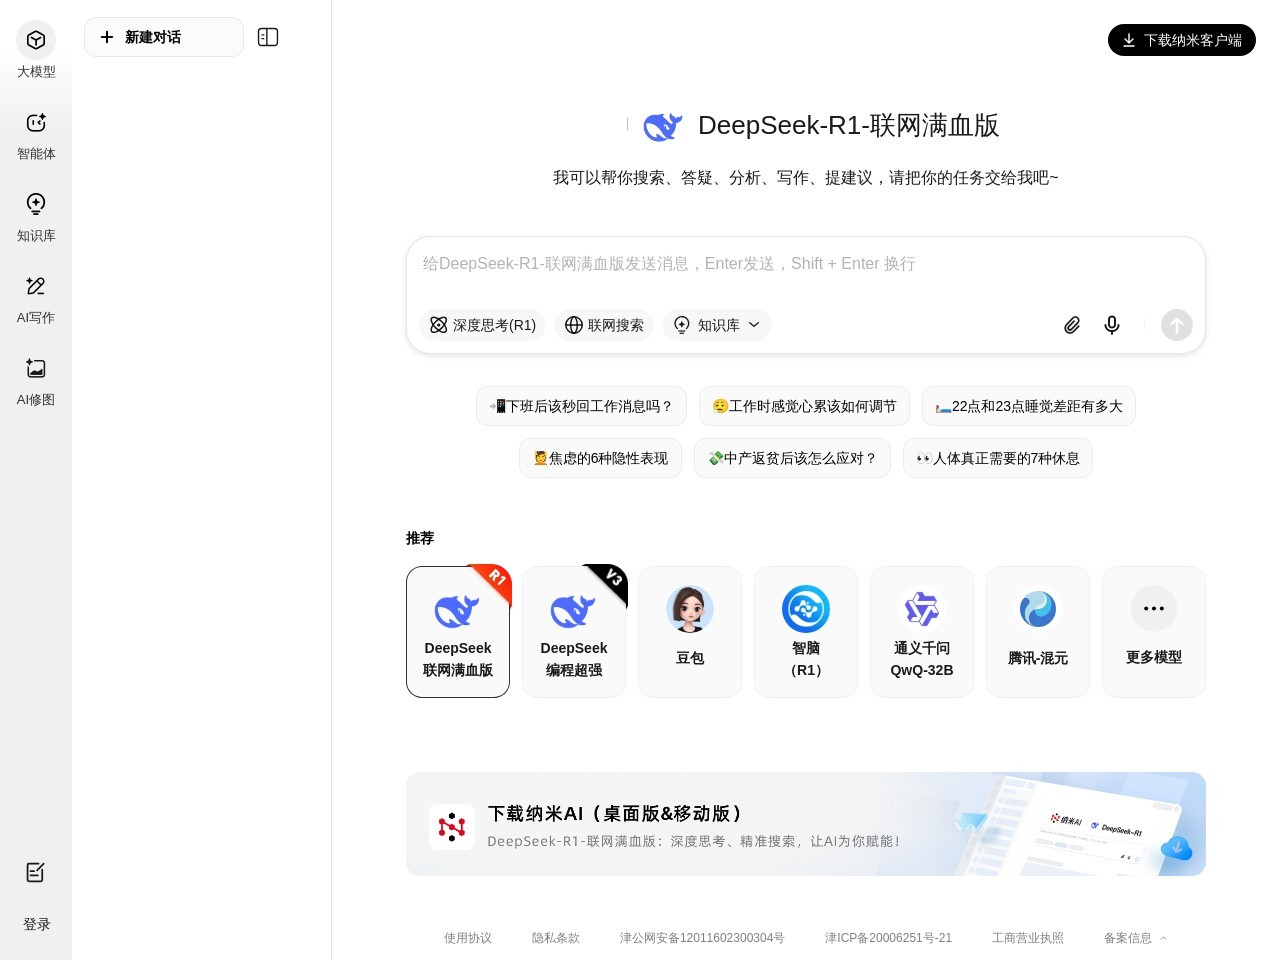Enable 深度思考(R1) mode
Screen dimensions: 1280x960
[x=483, y=325]
